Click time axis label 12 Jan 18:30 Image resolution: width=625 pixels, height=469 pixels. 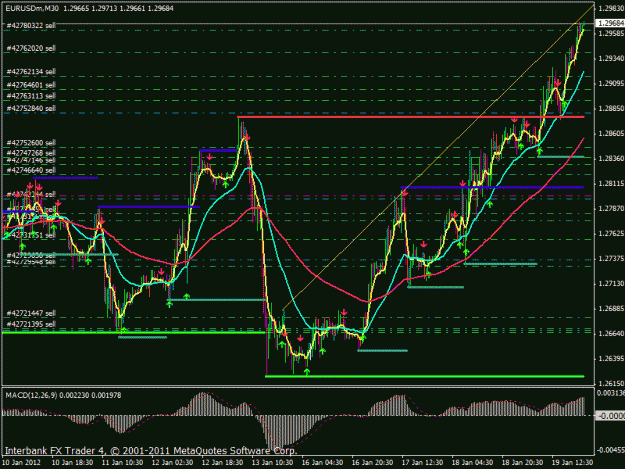(222, 463)
